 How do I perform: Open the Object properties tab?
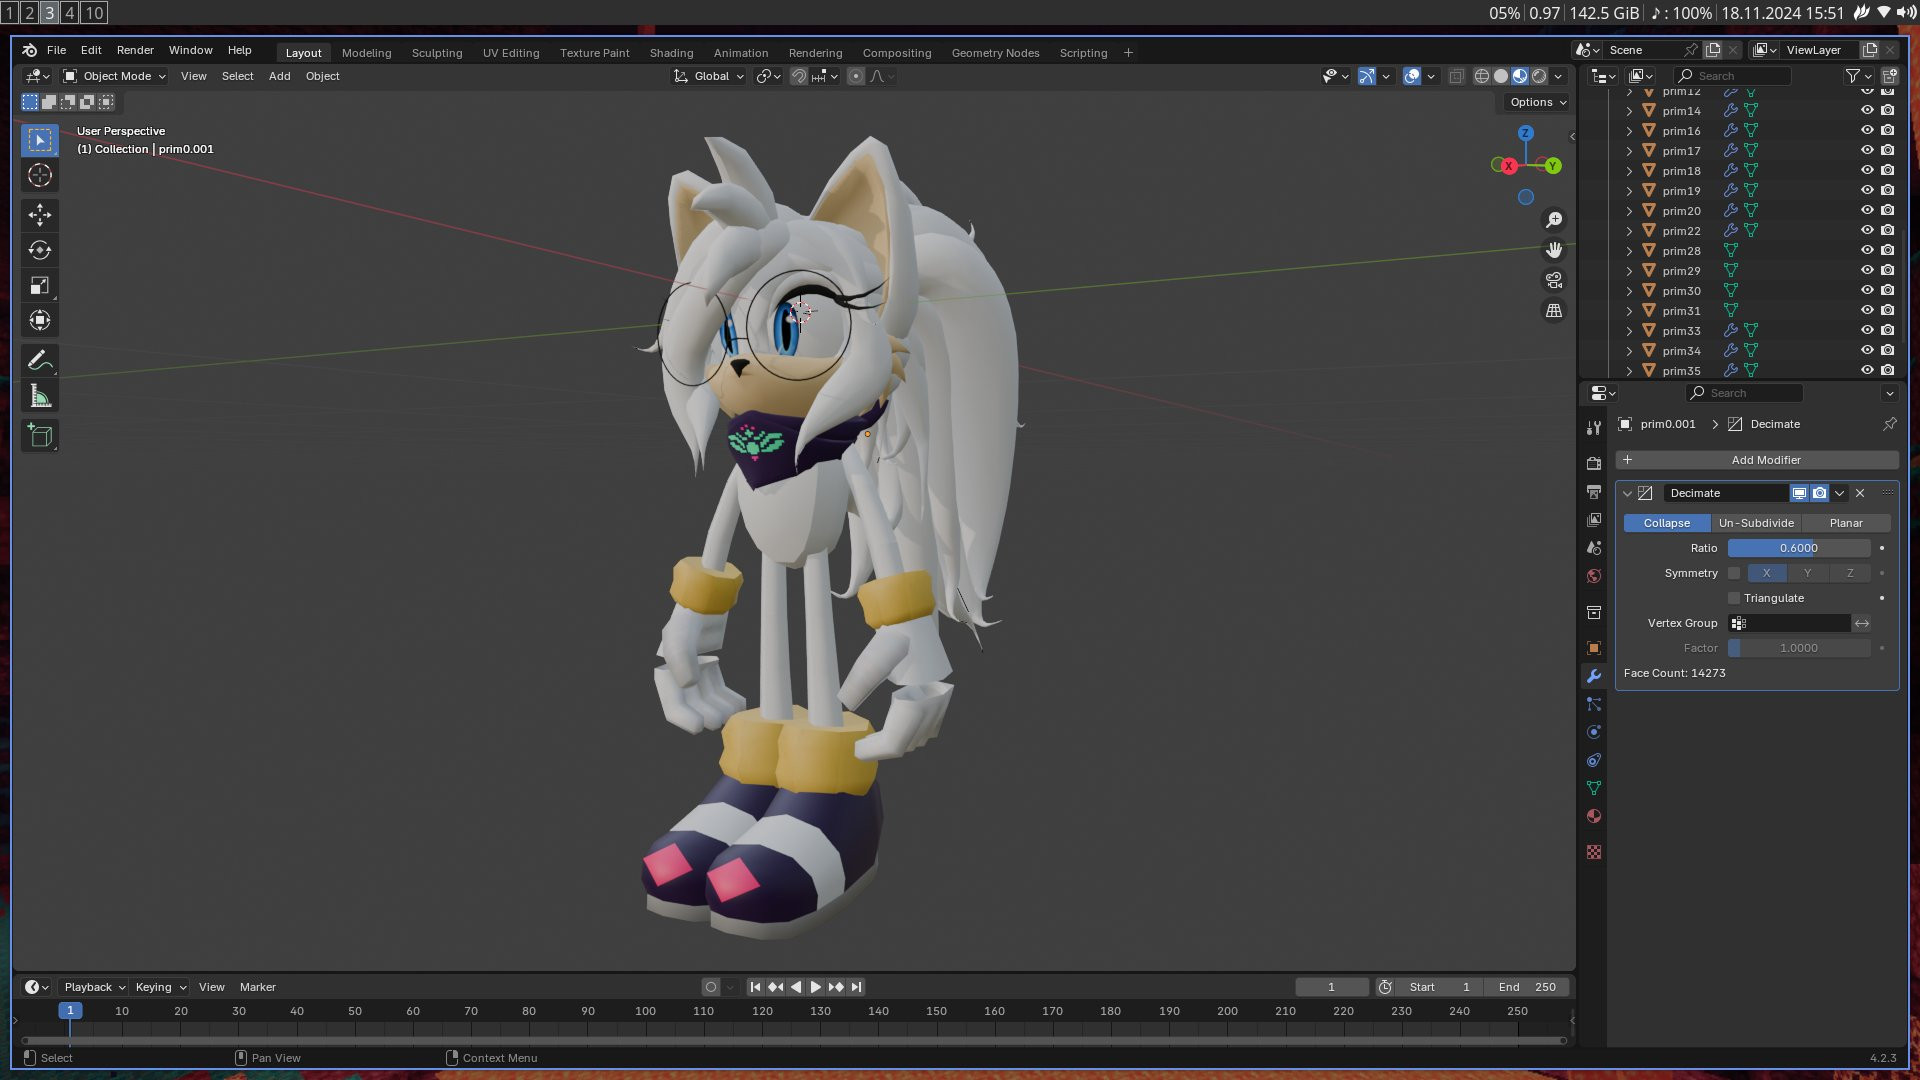pos(1594,648)
